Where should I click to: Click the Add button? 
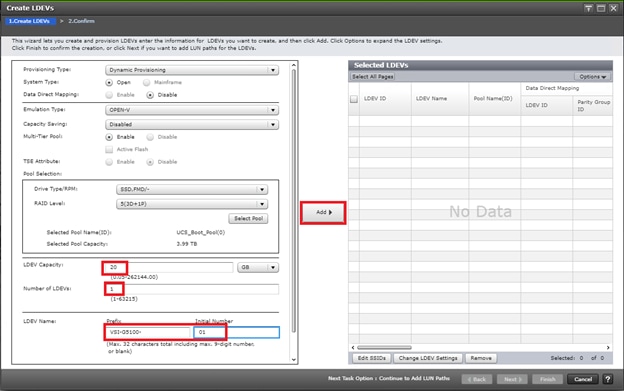(x=323, y=212)
